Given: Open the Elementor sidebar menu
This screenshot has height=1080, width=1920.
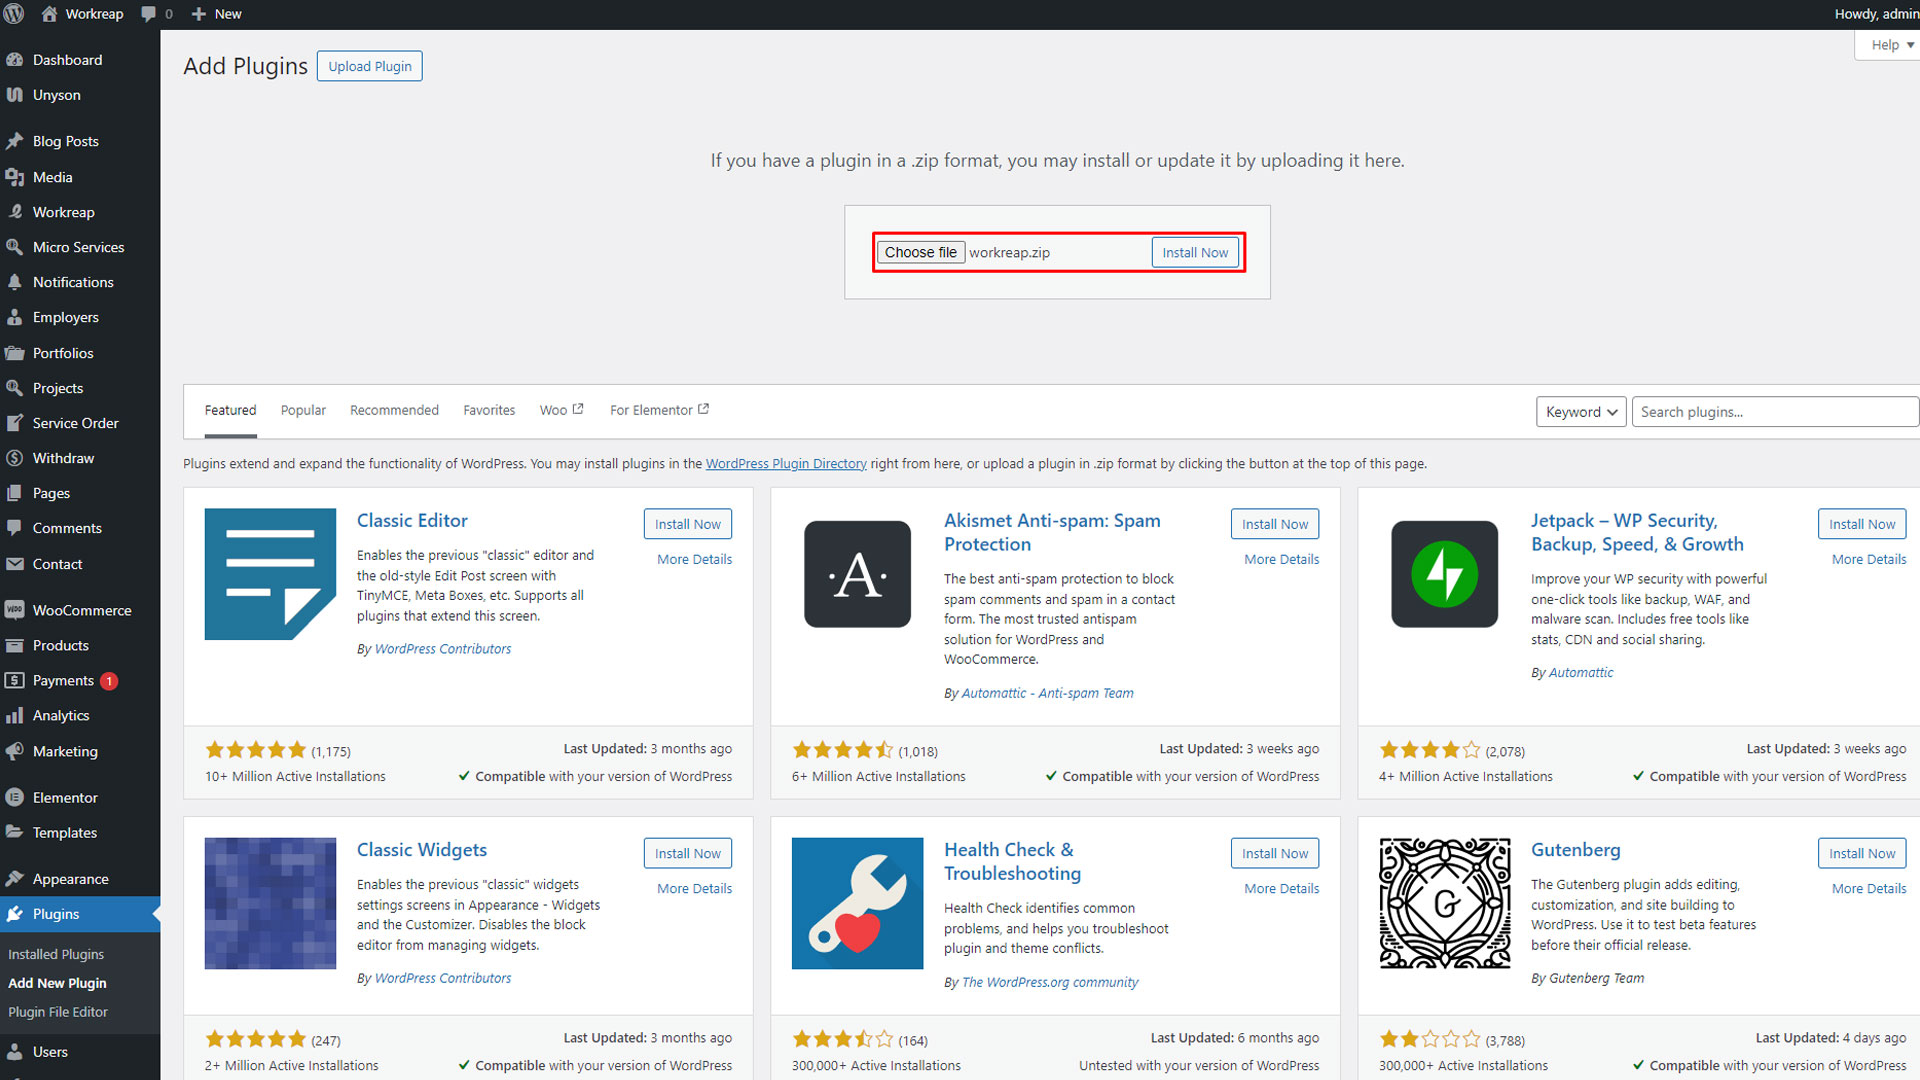Looking at the screenshot, I should [64, 798].
